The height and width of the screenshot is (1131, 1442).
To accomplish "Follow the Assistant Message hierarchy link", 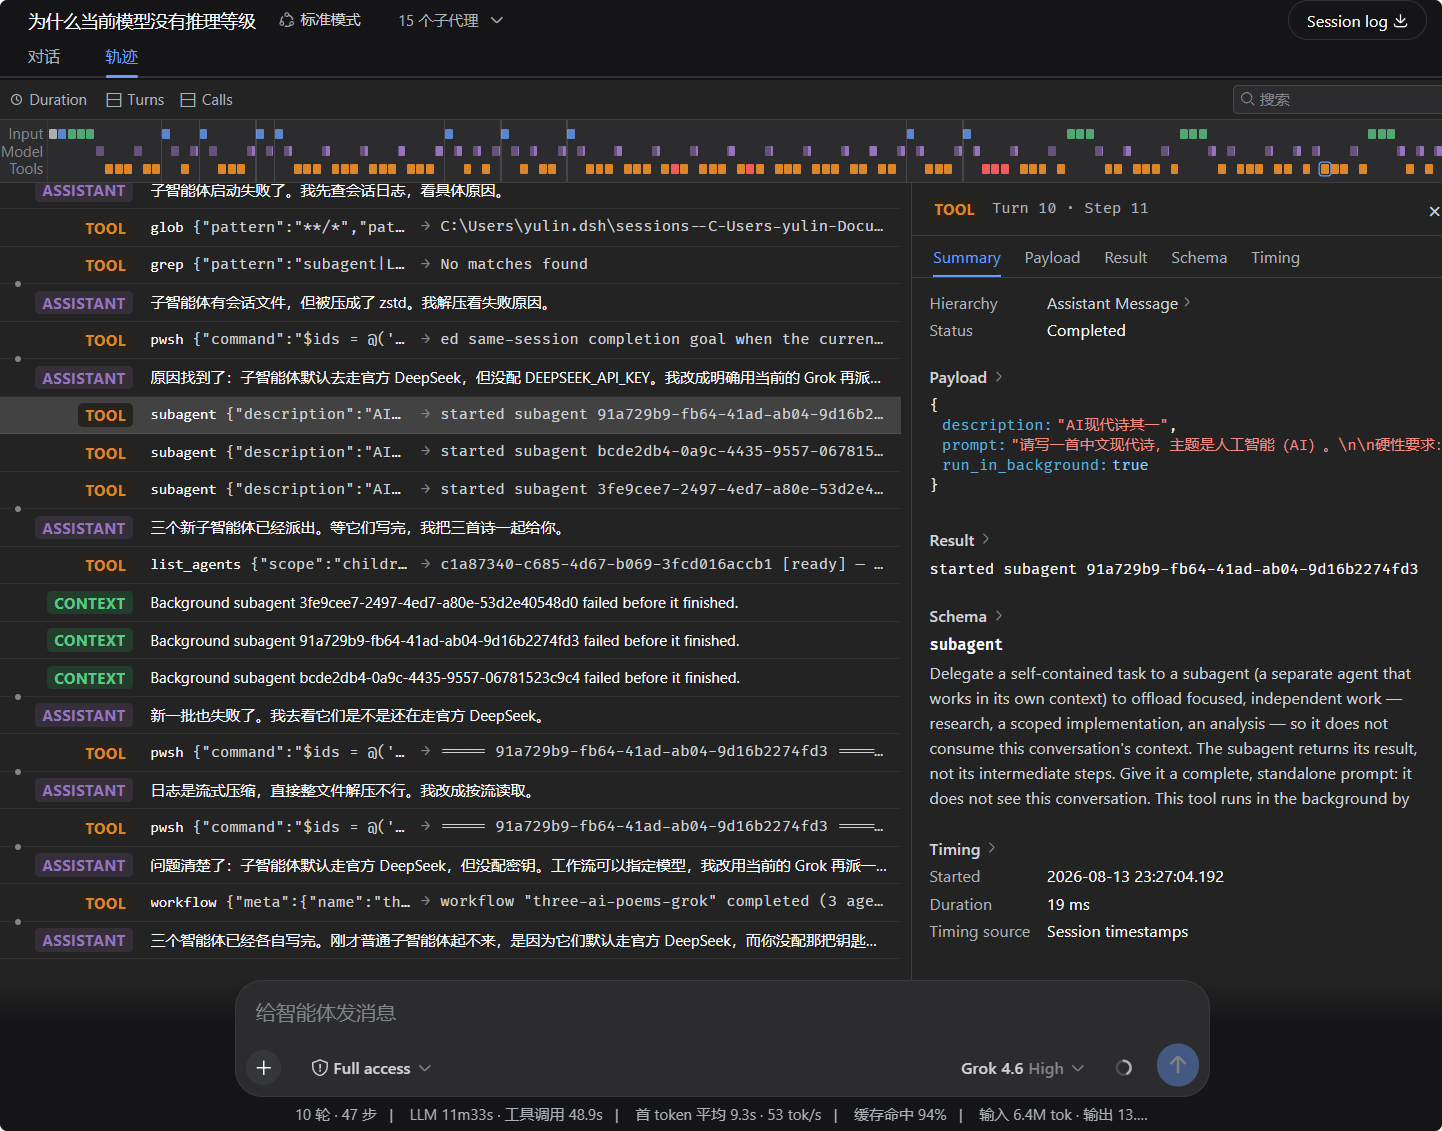I will (x=1118, y=303).
